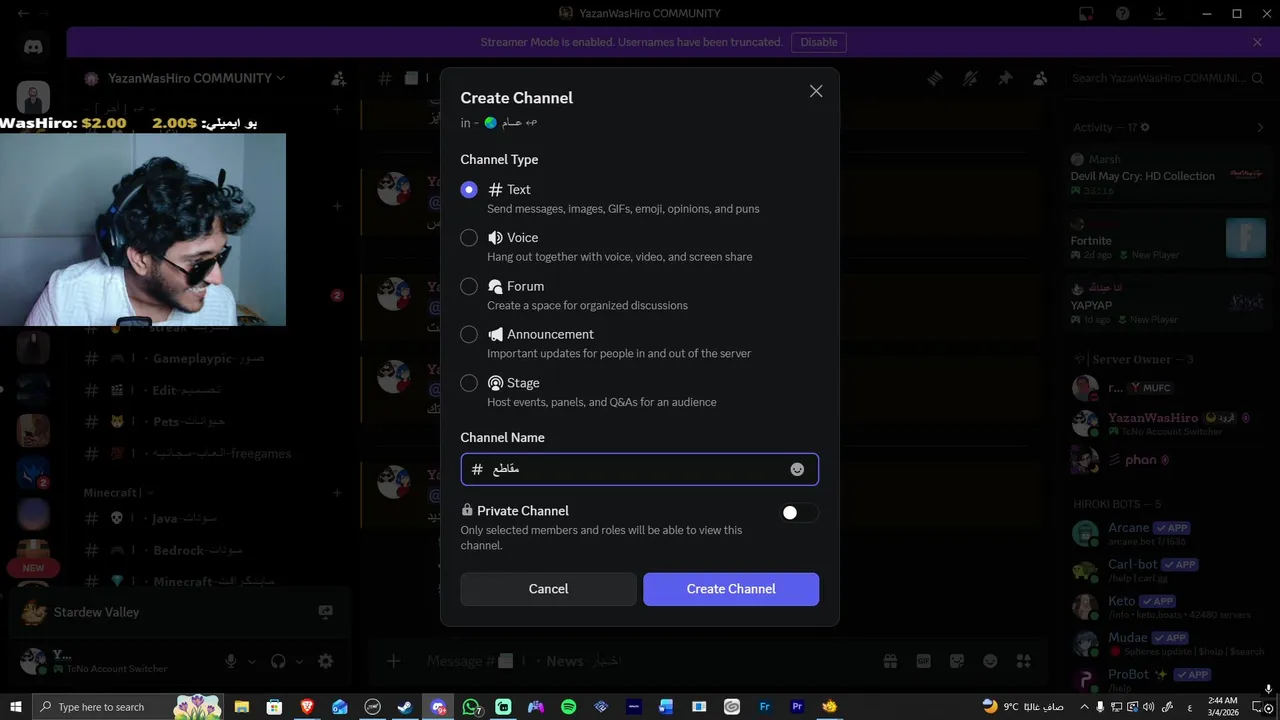Open microphone input options arrow

(251, 661)
